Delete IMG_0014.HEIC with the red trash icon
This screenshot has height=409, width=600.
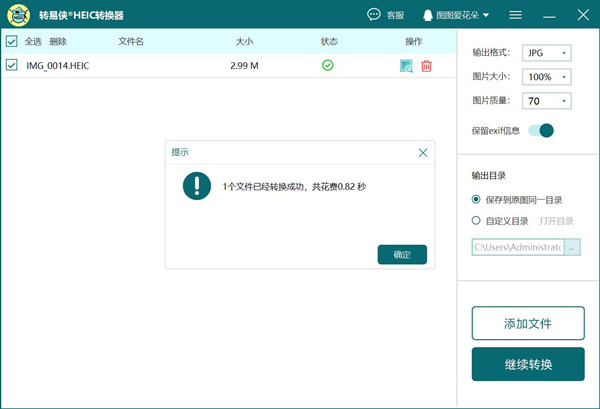(426, 66)
